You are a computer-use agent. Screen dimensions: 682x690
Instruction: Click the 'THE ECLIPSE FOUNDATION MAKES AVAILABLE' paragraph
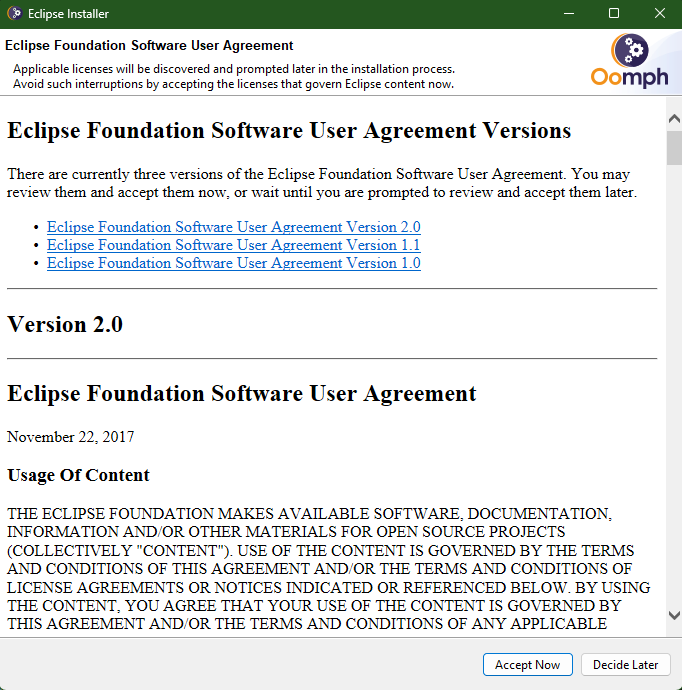point(329,569)
